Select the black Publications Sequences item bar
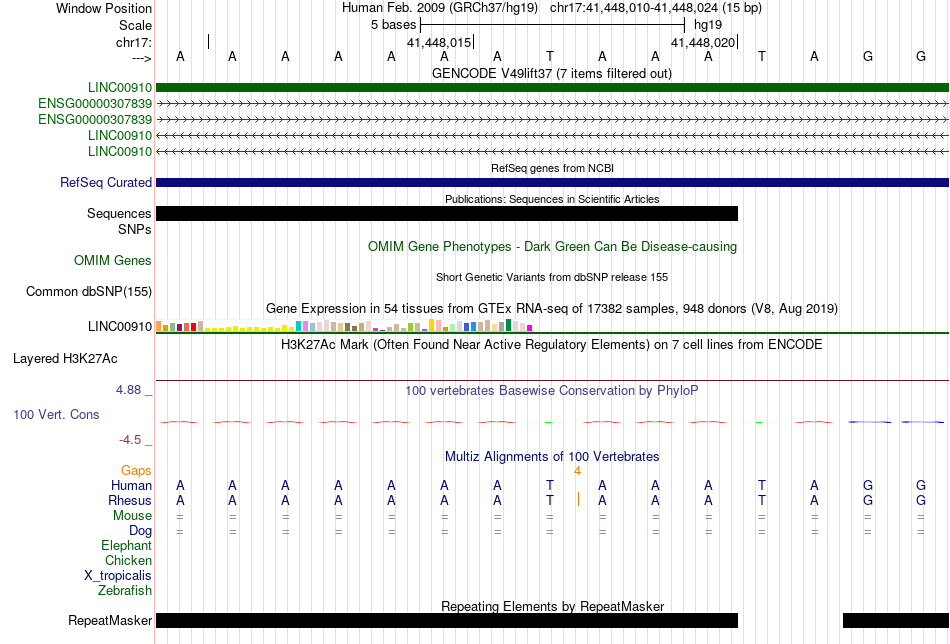950x644 pixels. tap(447, 213)
